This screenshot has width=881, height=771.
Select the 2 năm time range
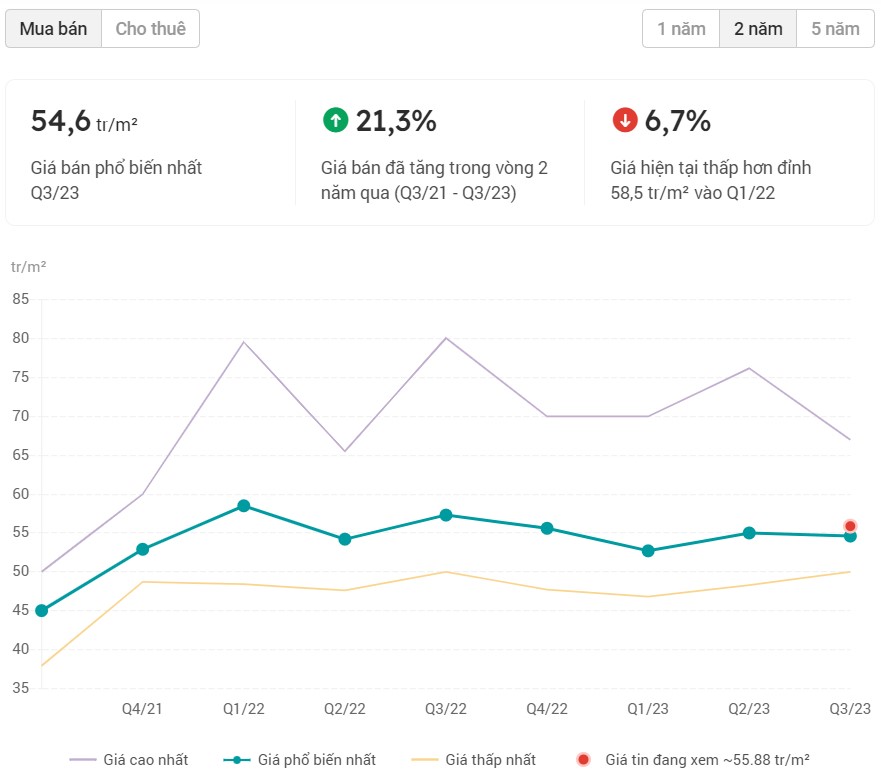[758, 29]
